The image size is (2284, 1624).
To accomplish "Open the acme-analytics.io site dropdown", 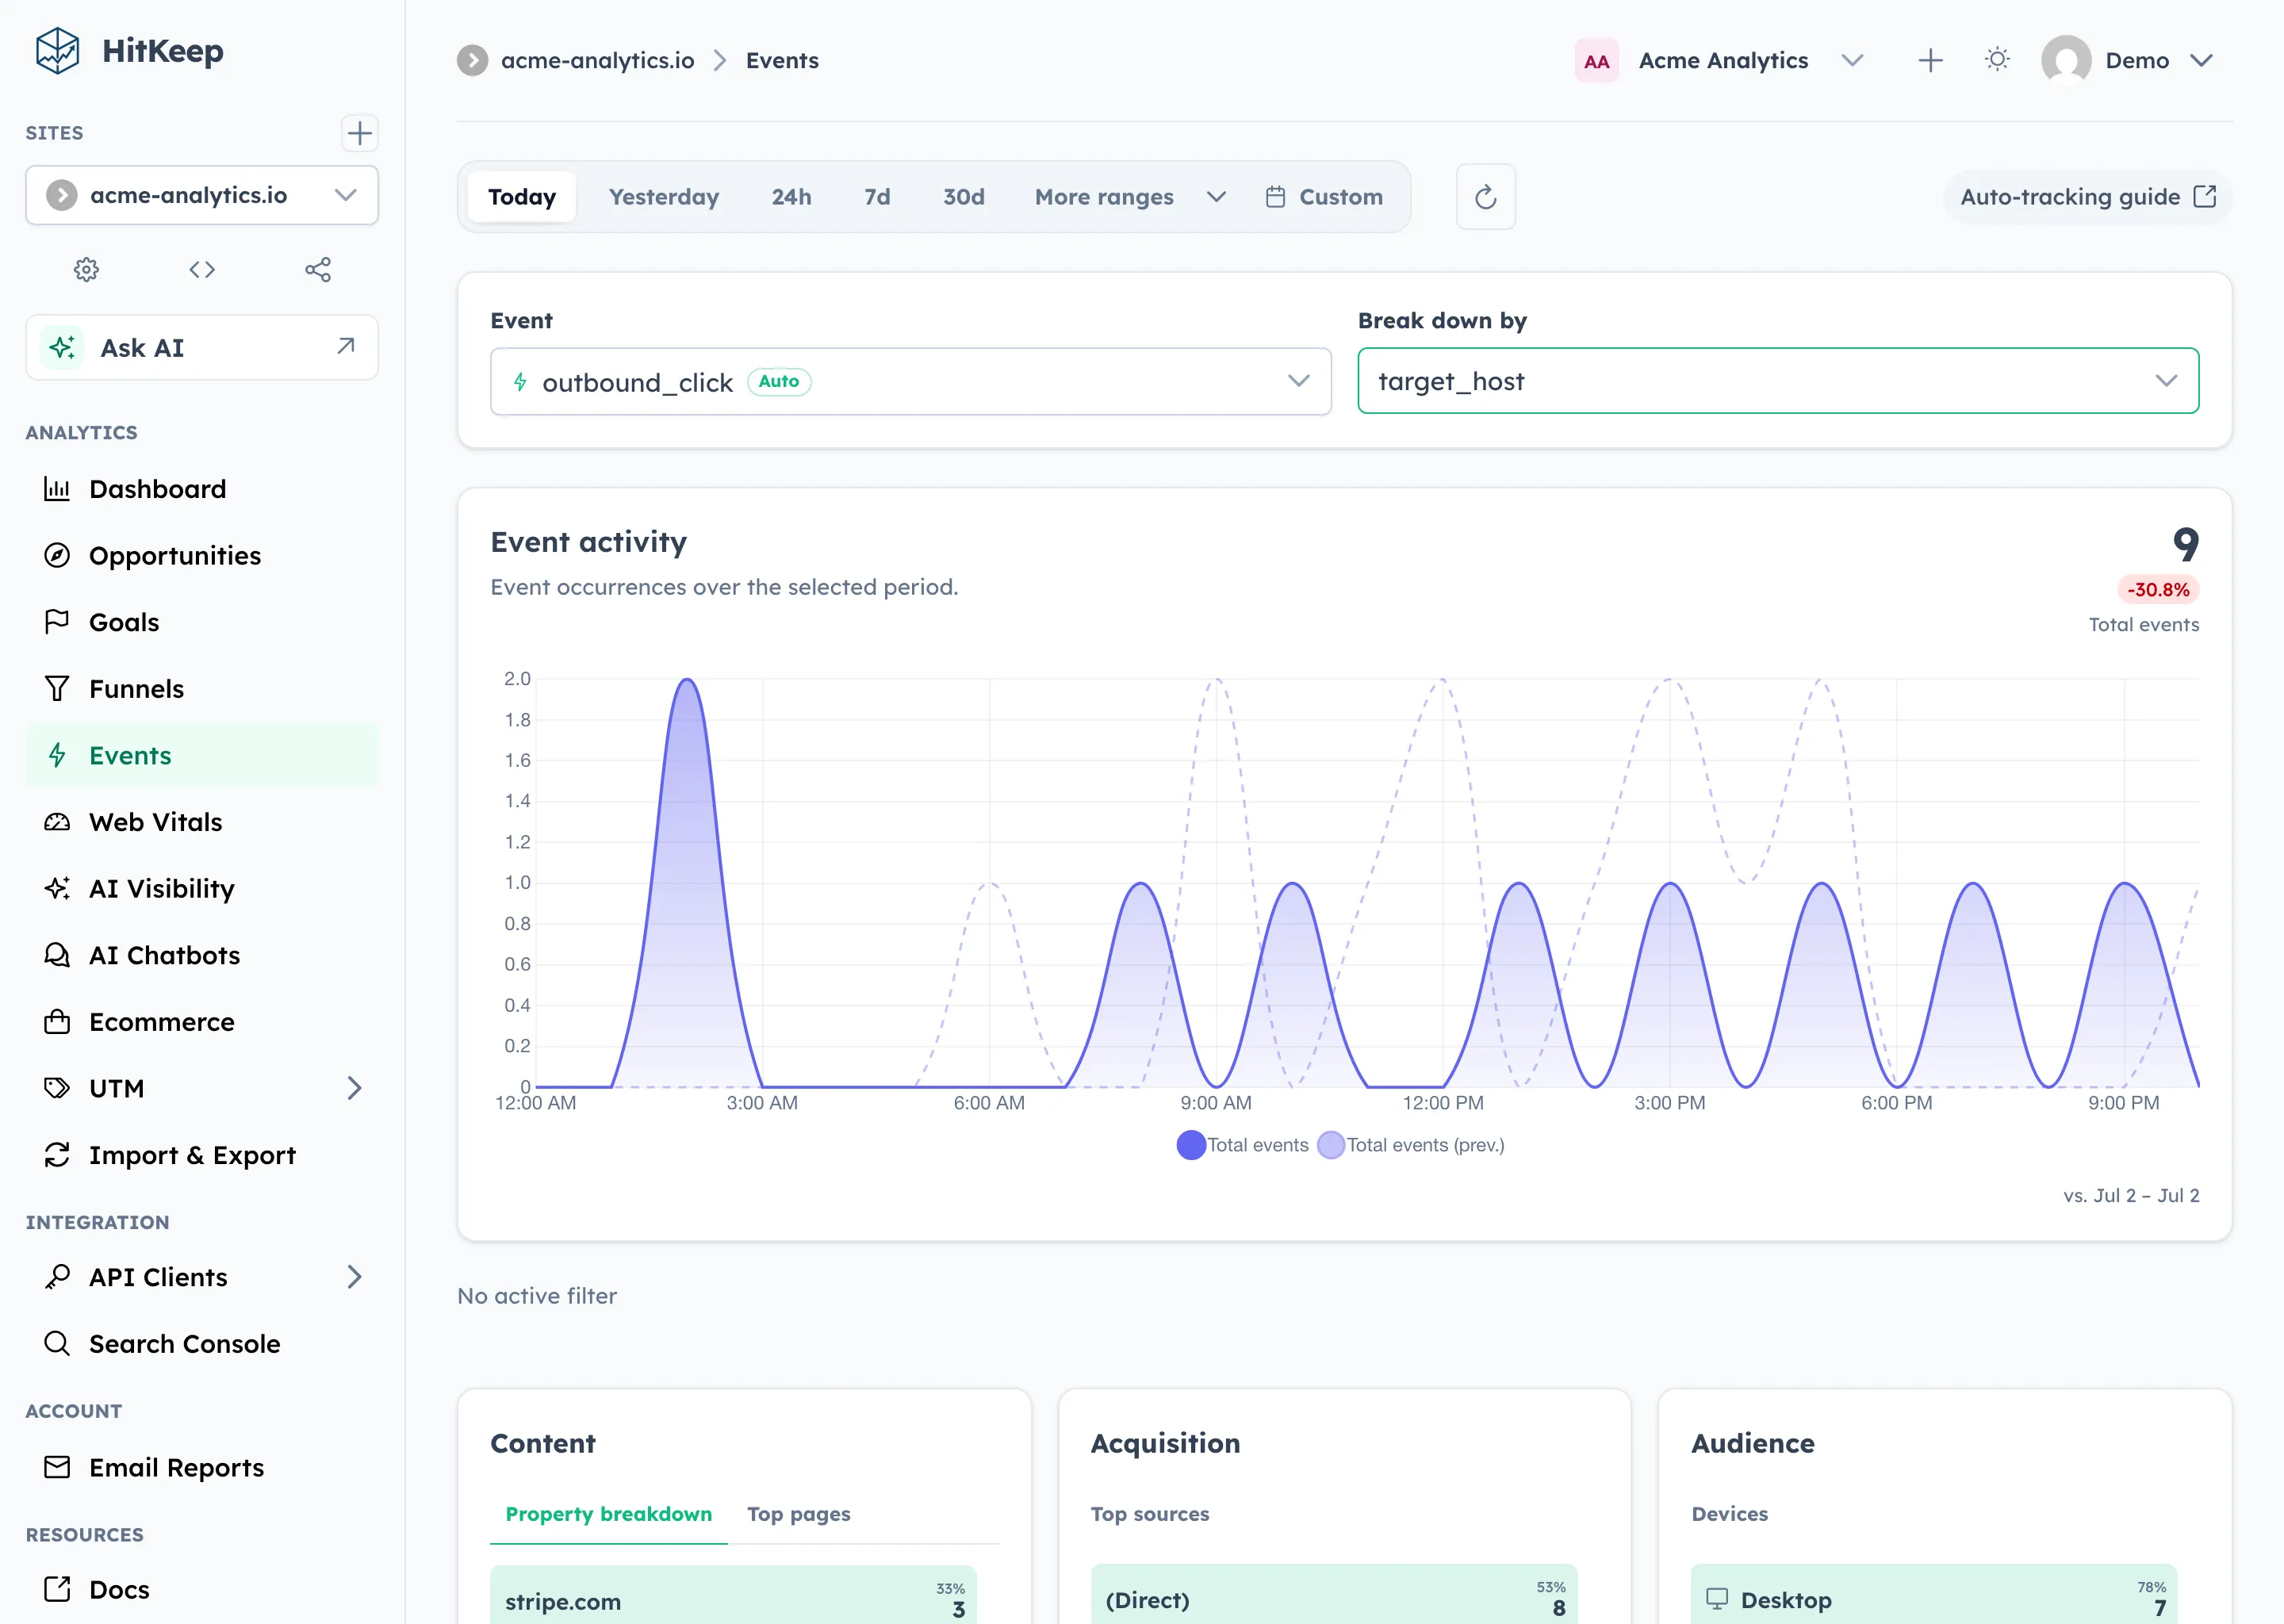I will (202, 195).
